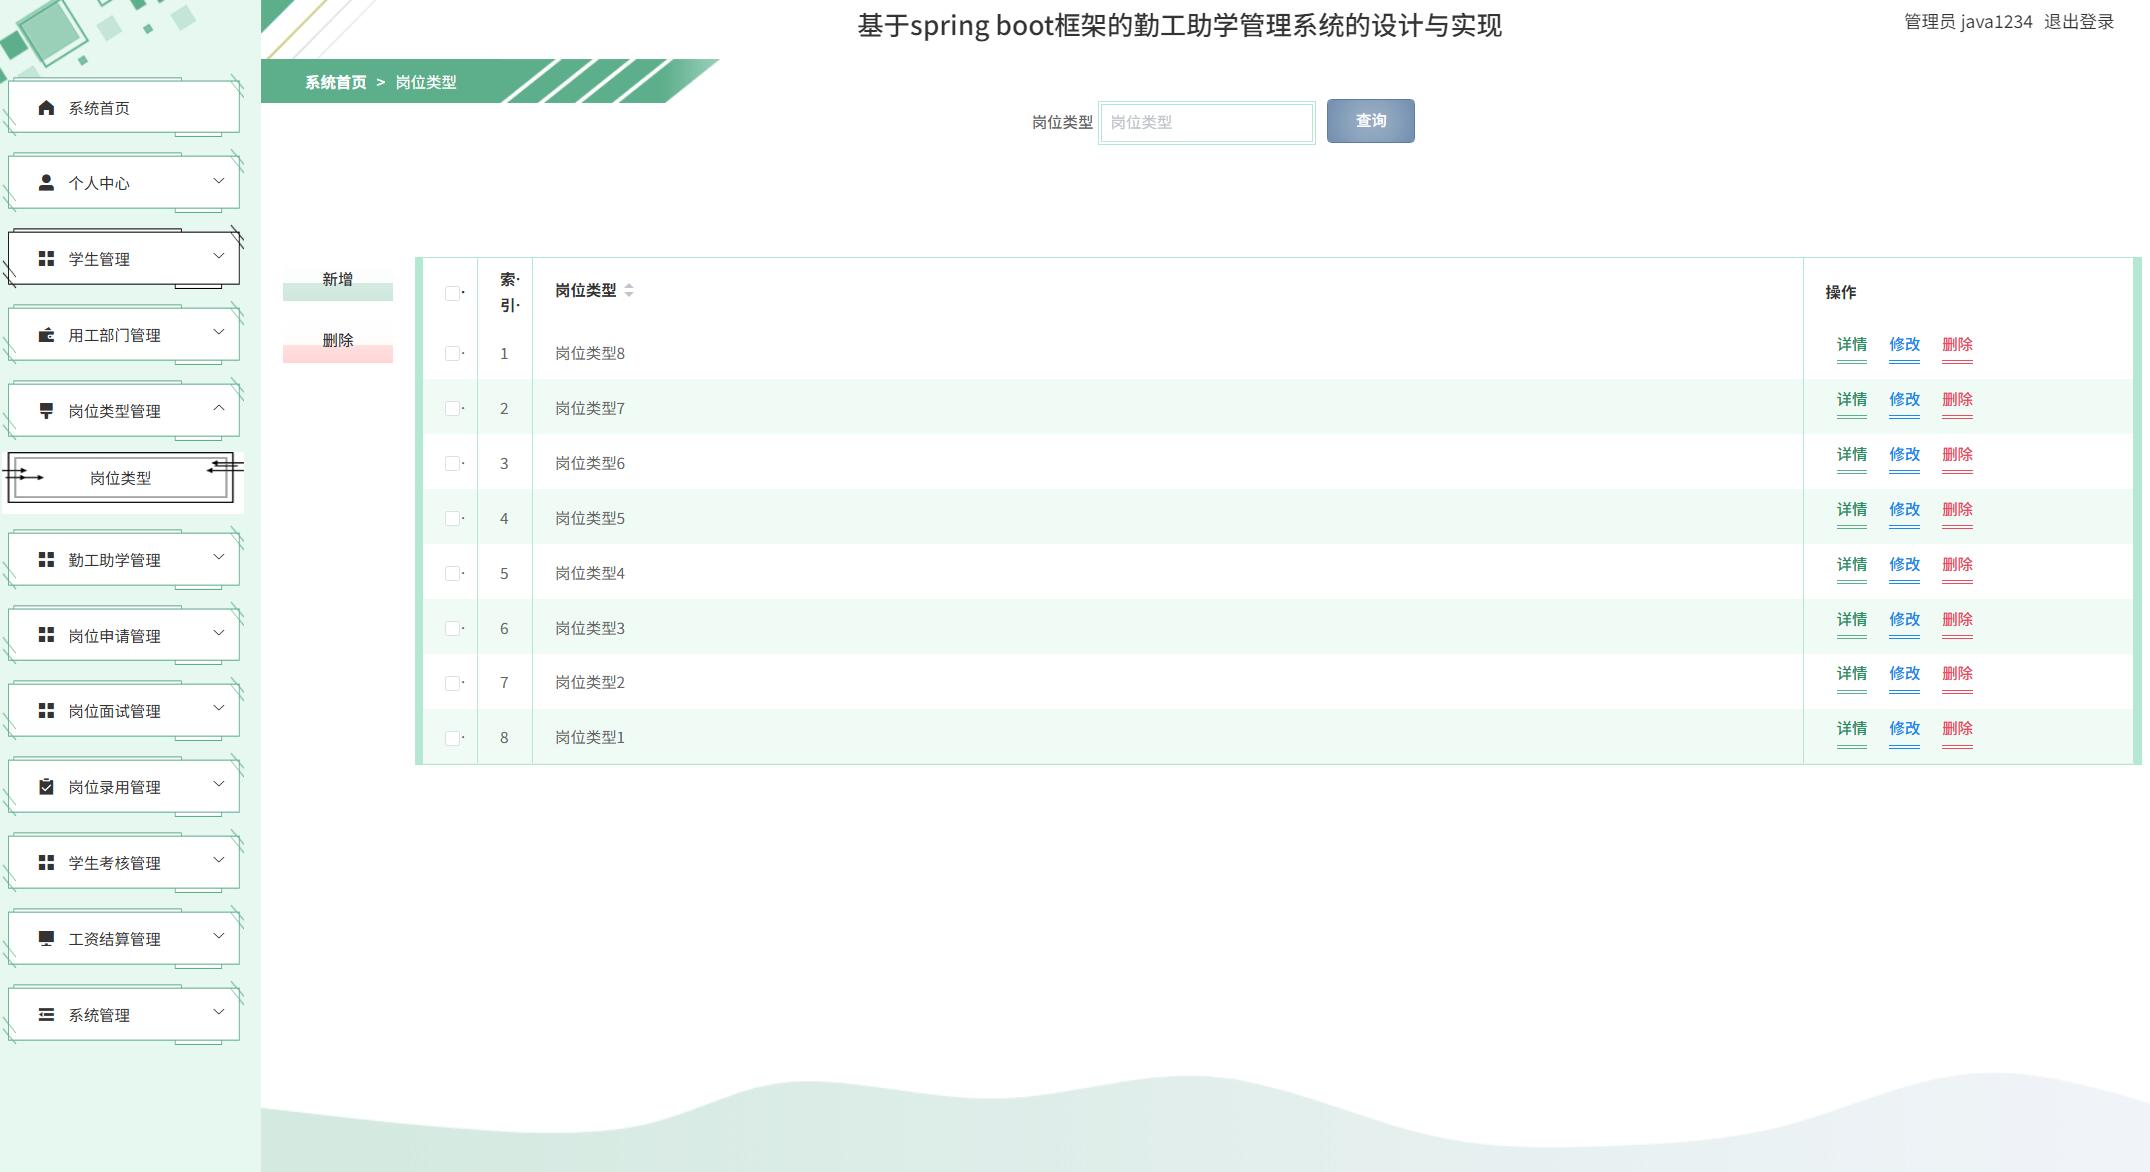Click the monitor icon for 工资结算管理
Screen dimensions: 2150x1172
coord(46,939)
